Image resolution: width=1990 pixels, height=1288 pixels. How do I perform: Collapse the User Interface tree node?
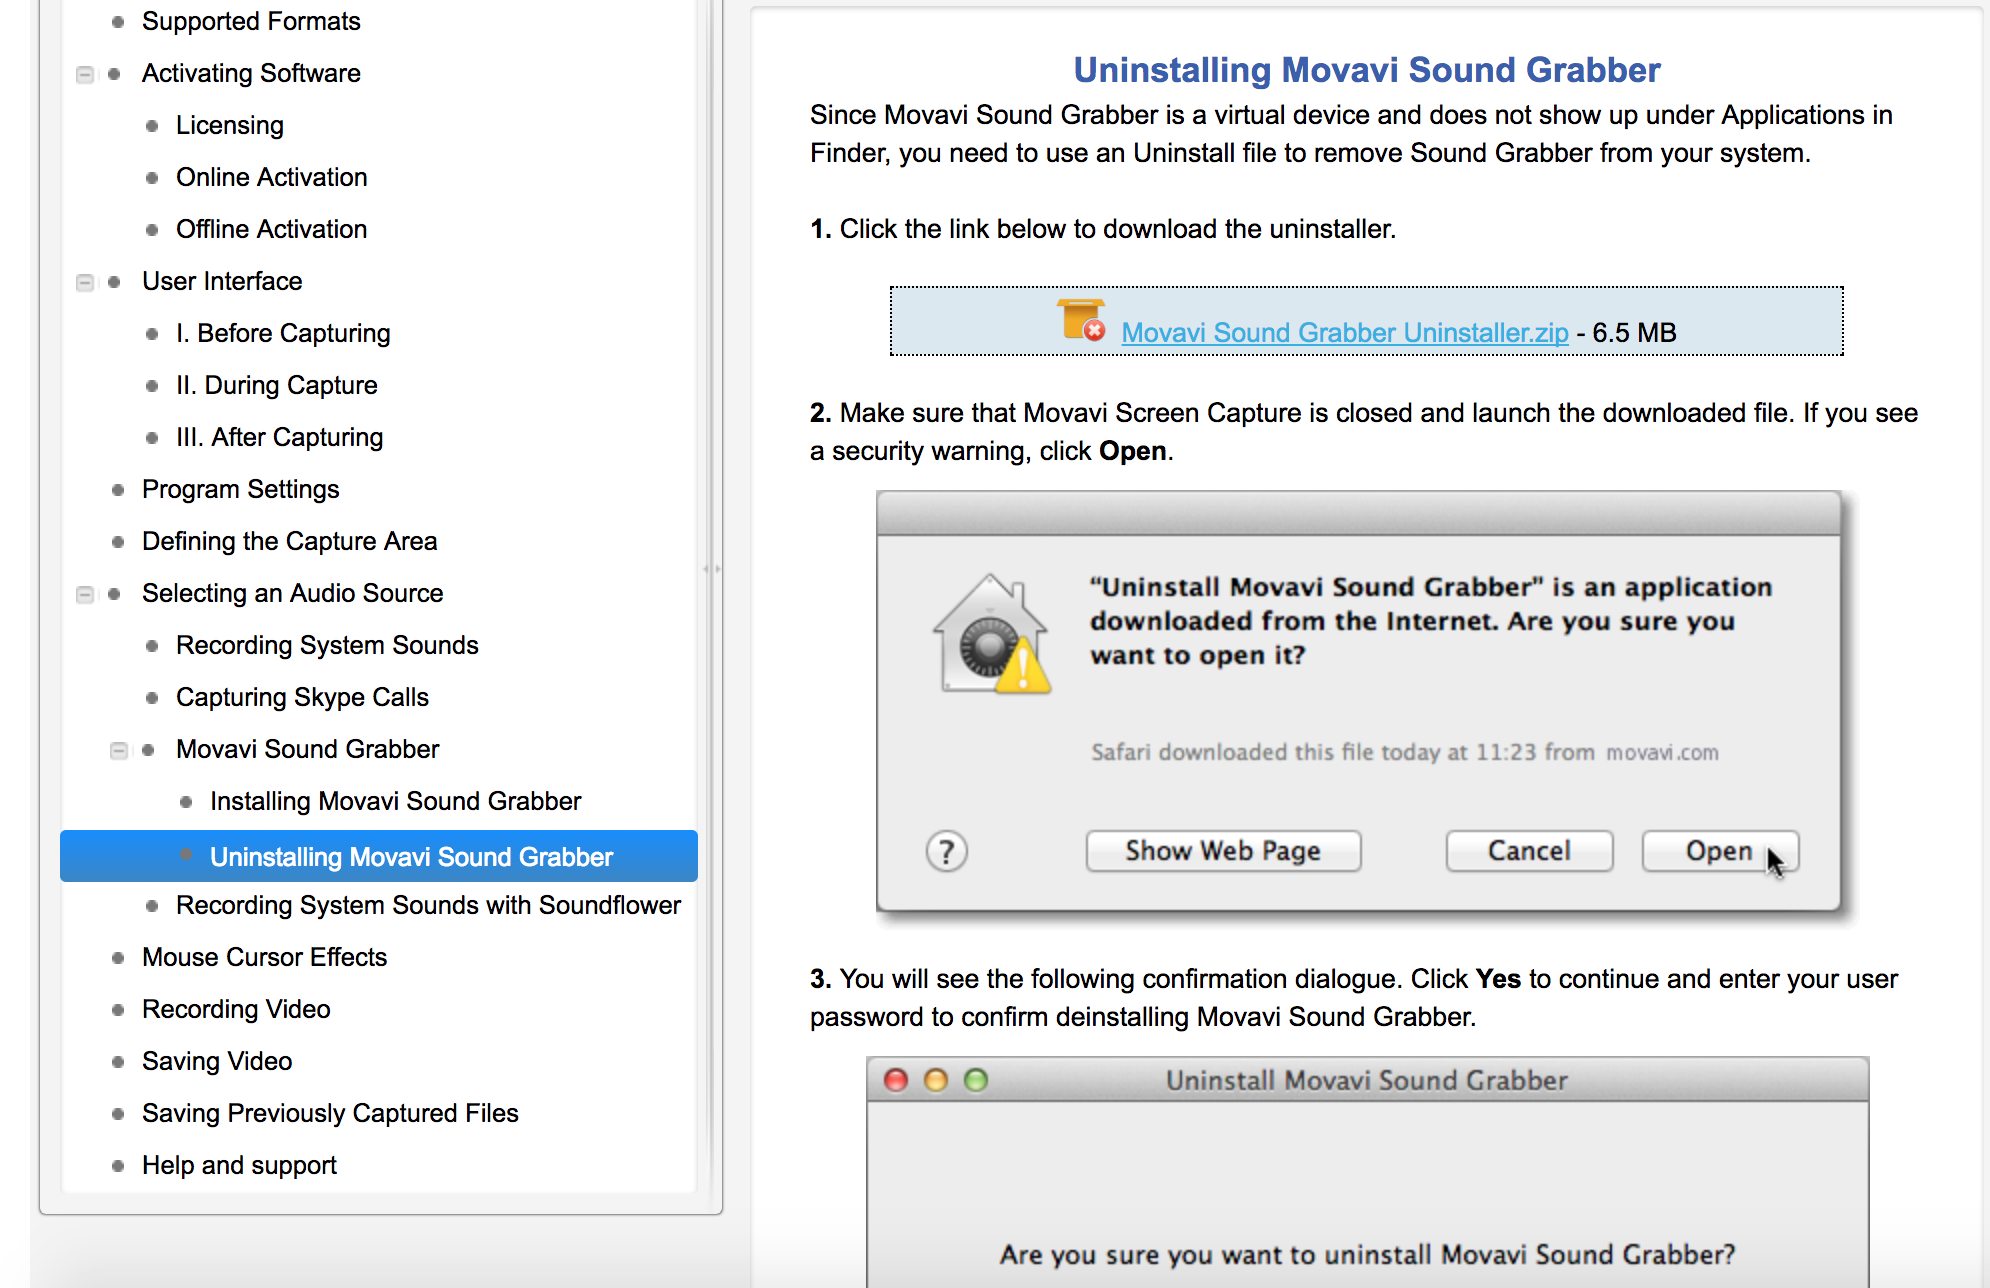coord(85,282)
